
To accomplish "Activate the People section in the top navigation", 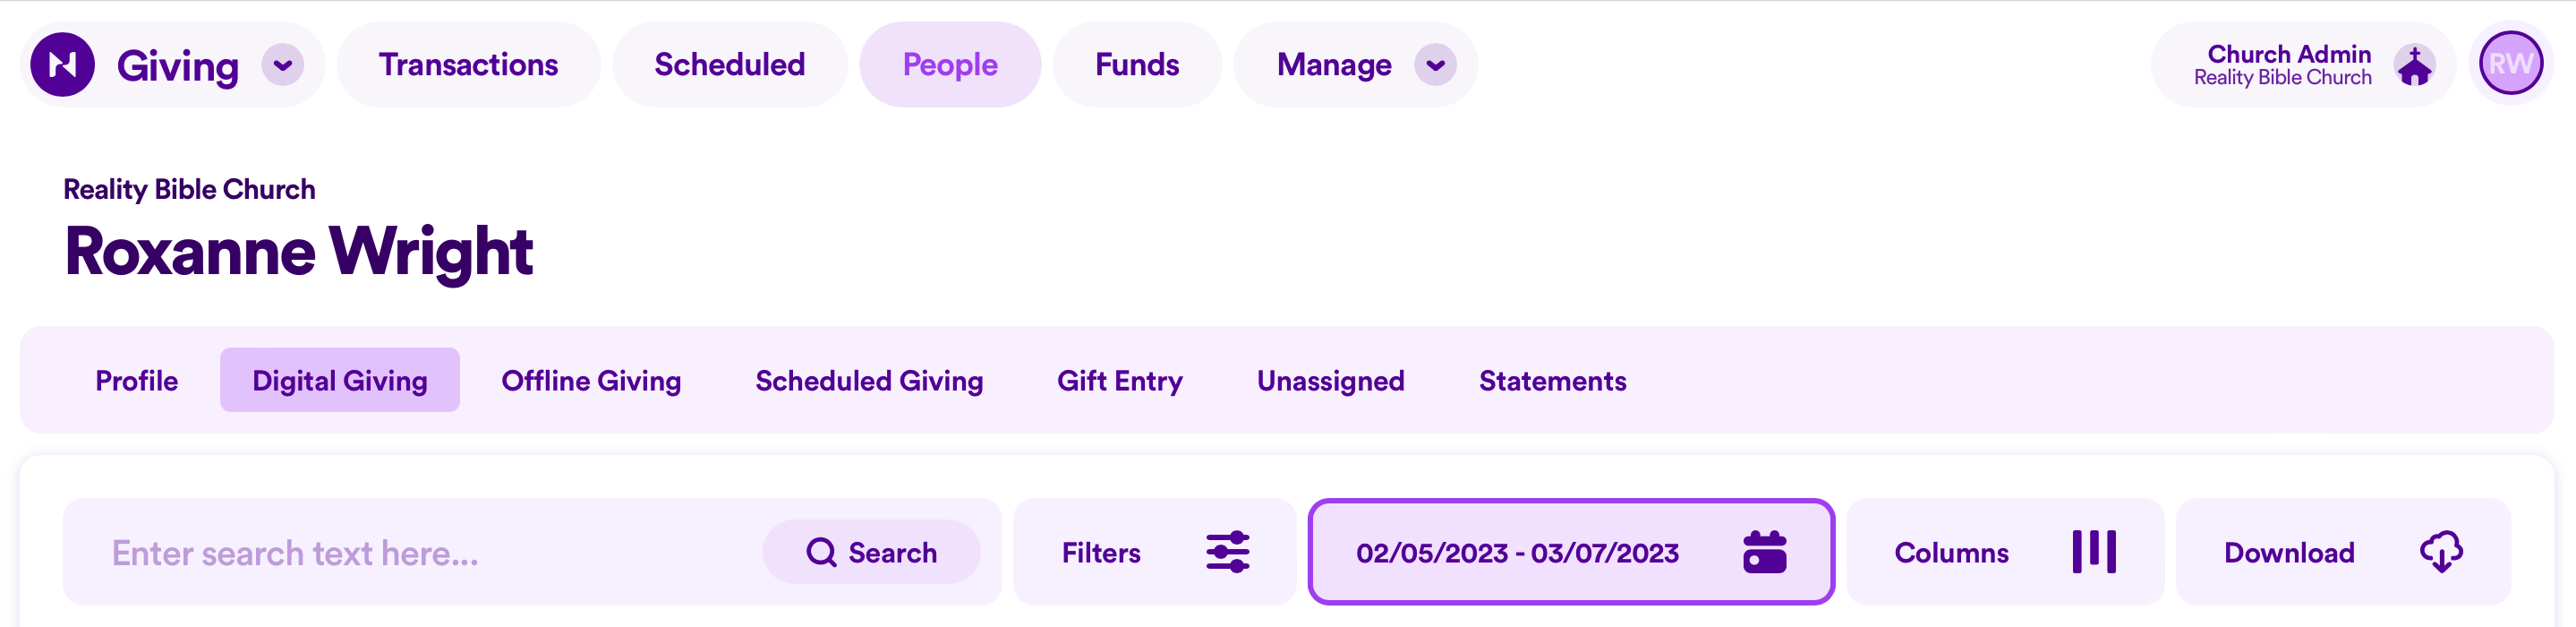I will click(x=949, y=64).
